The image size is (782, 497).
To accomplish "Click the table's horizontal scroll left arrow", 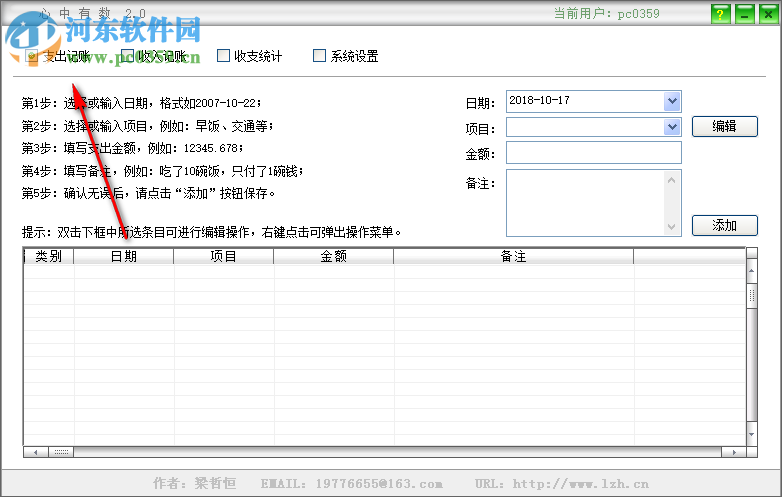I will [x=36, y=452].
